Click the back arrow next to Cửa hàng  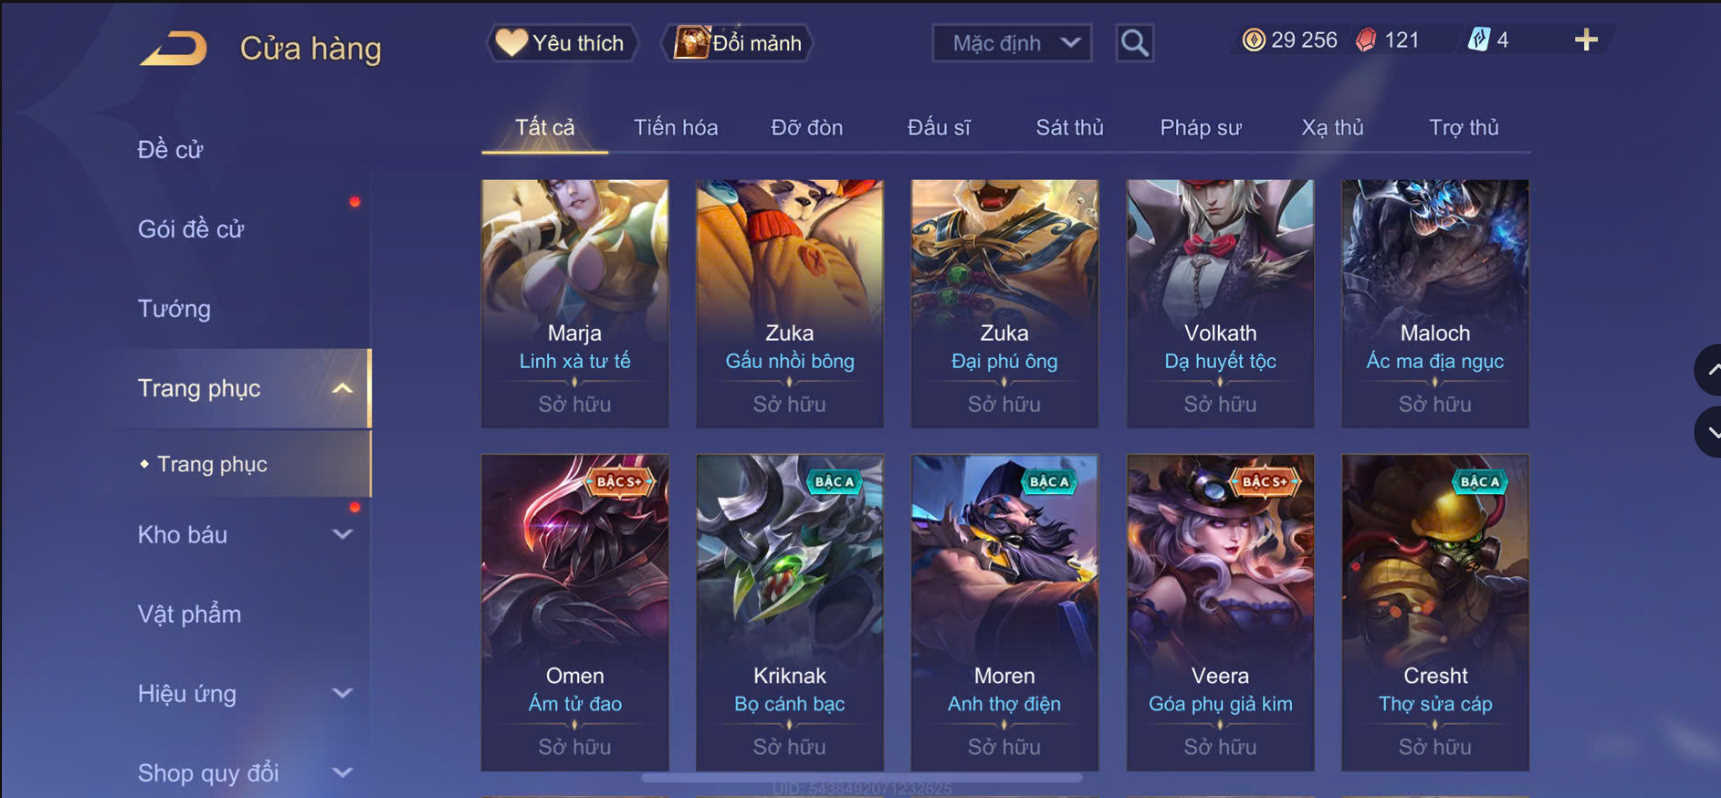click(174, 48)
